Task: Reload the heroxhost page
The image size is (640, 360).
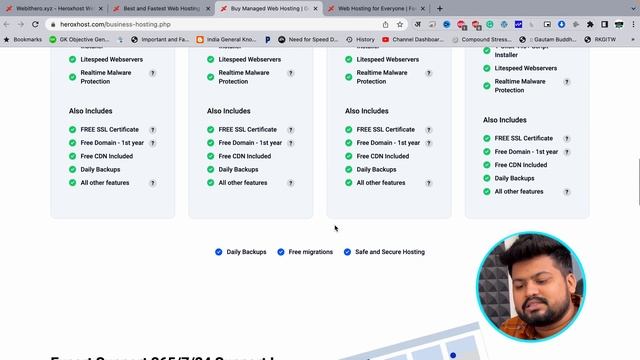Action: pyautogui.click(x=36, y=24)
